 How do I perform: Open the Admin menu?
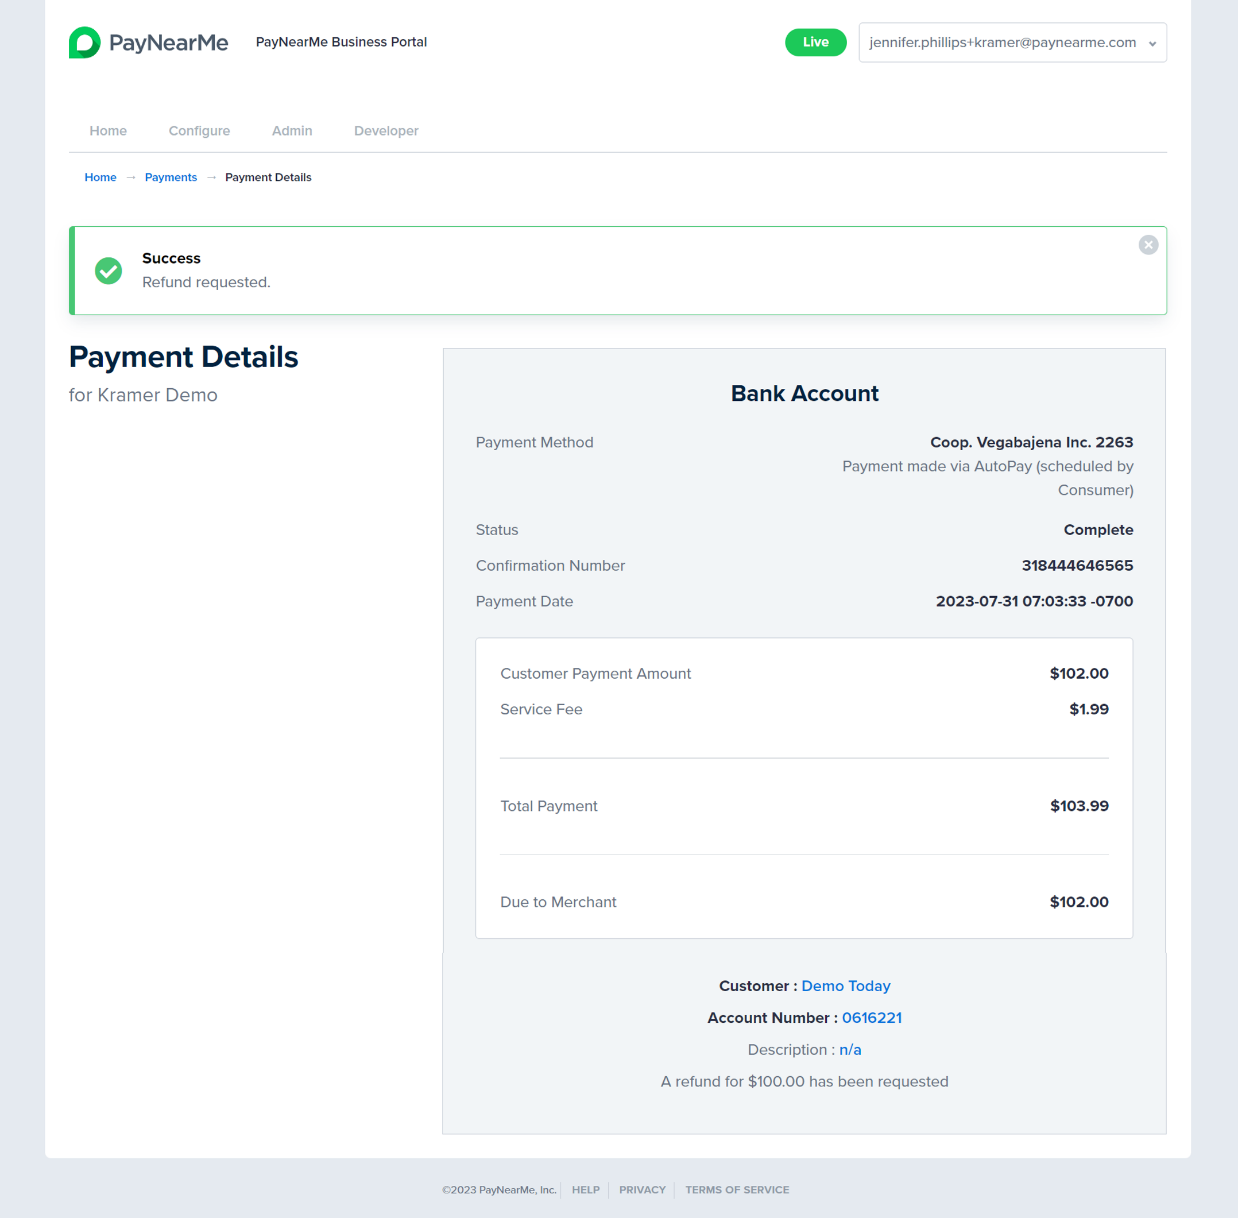pyautogui.click(x=292, y=131)
